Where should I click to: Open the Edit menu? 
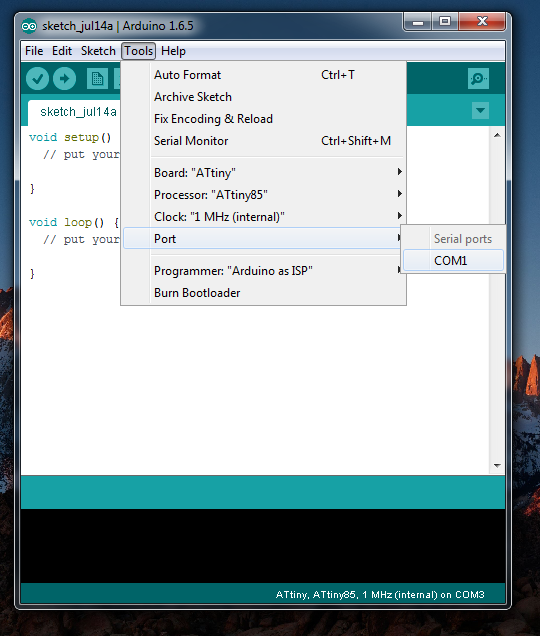(x=62, y=51)
